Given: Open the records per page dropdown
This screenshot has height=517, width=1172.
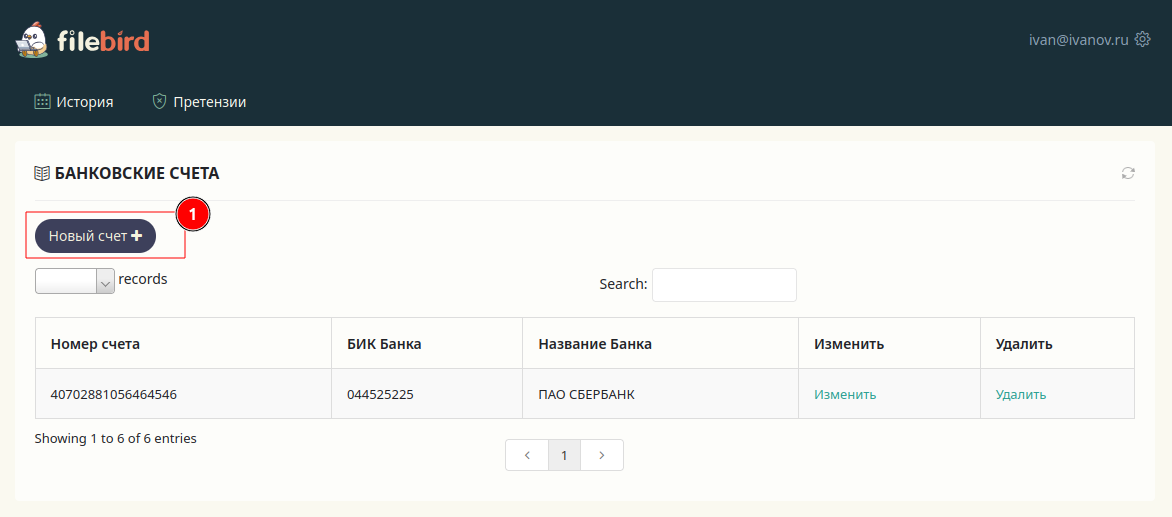Looking at the screenshot, I should pos(75,281).
